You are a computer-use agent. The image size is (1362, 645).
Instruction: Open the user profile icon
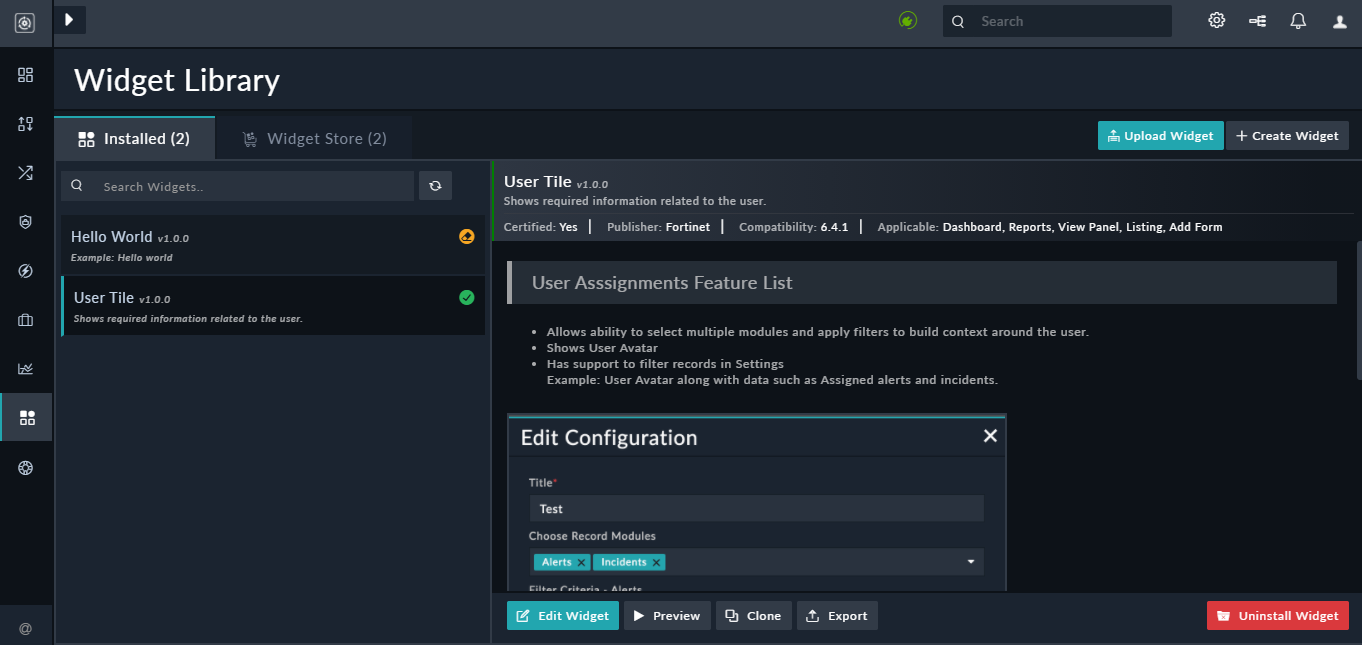coord(1340,21)
